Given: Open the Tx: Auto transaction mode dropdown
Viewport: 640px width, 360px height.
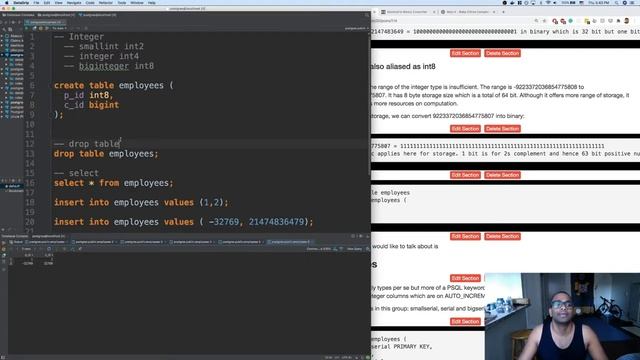Looking at the screenshot, I should click(59, 29).
